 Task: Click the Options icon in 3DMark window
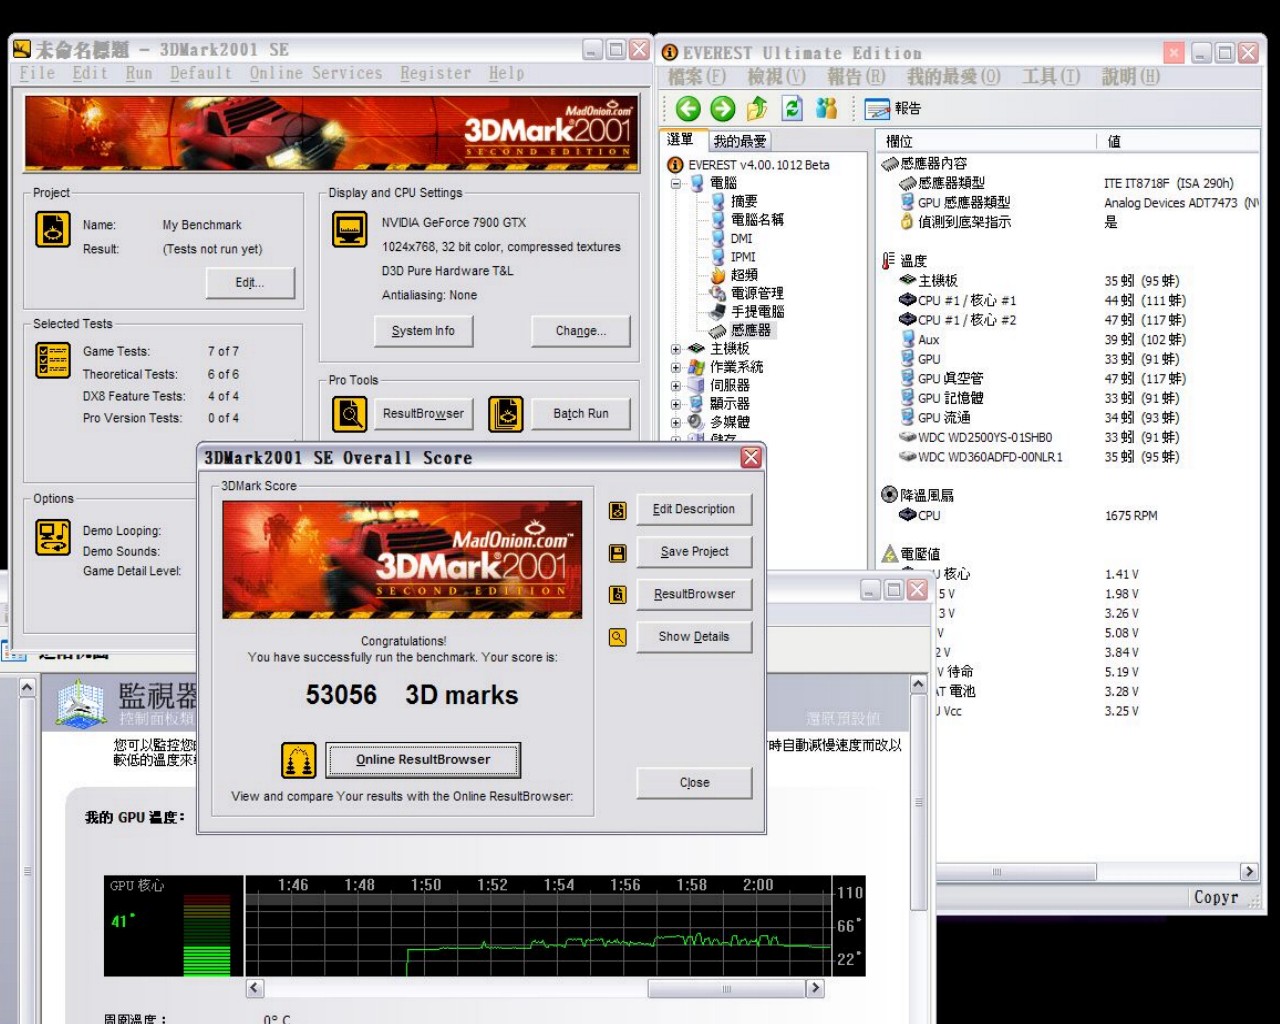point(53,538)
